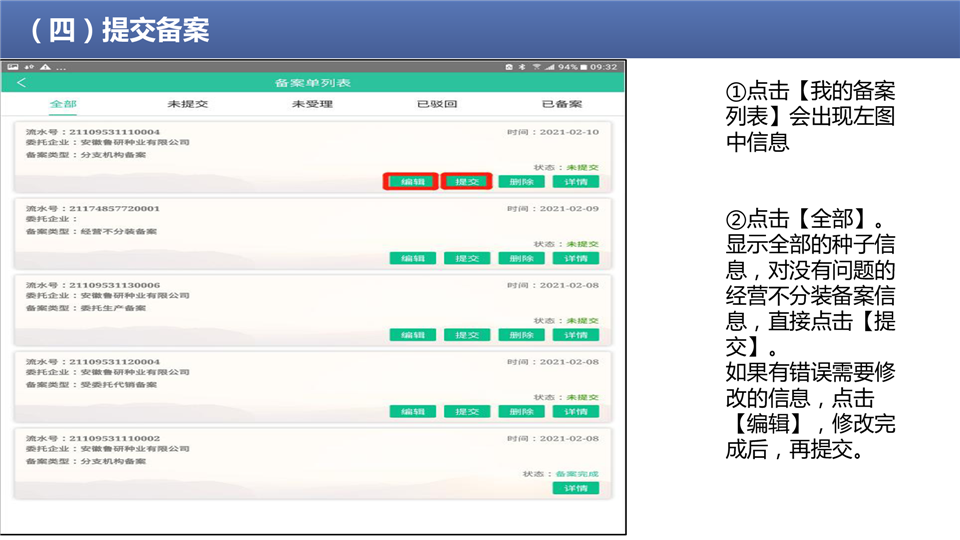Click 提交 on the 受委托代销备案 record
Viewport: 960px width, 540px height.
coord(466,411)
